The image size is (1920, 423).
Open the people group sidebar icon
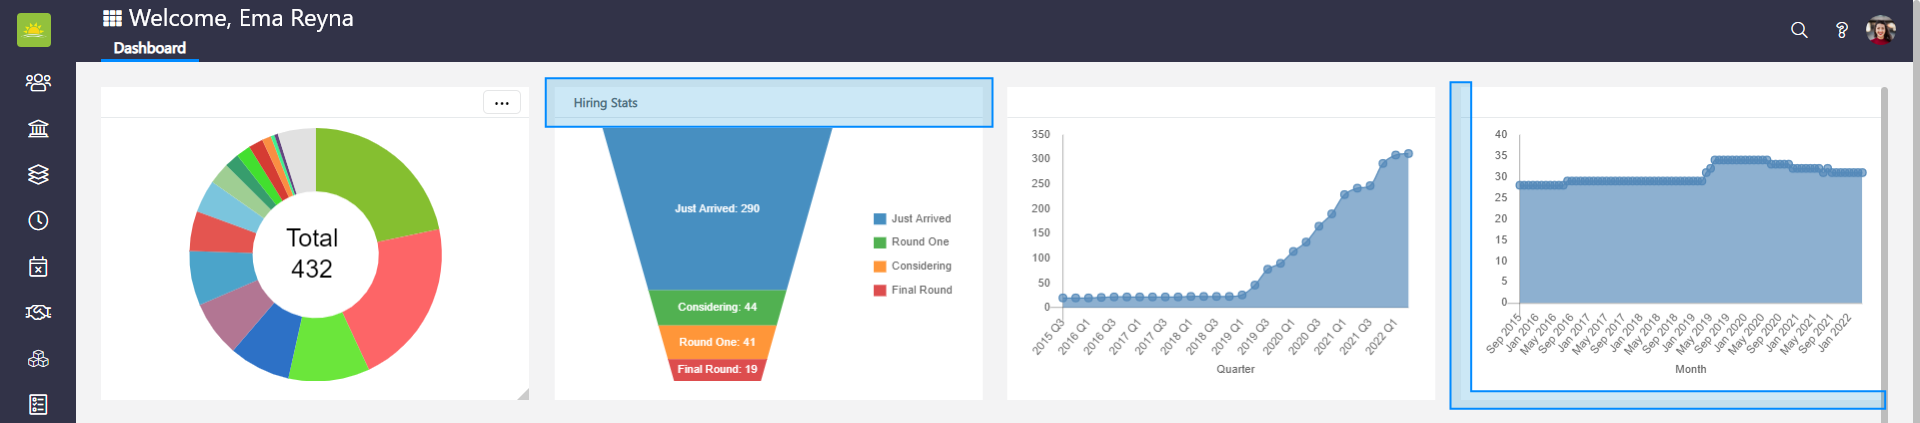38,82
